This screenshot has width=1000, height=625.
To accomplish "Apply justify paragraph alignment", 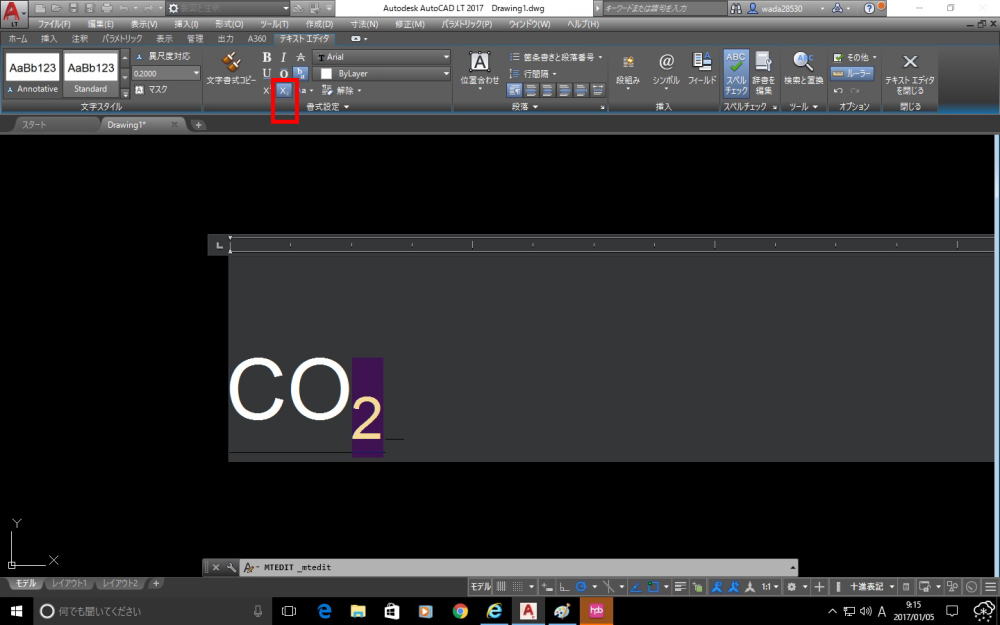I will click(x=580, y=91).
